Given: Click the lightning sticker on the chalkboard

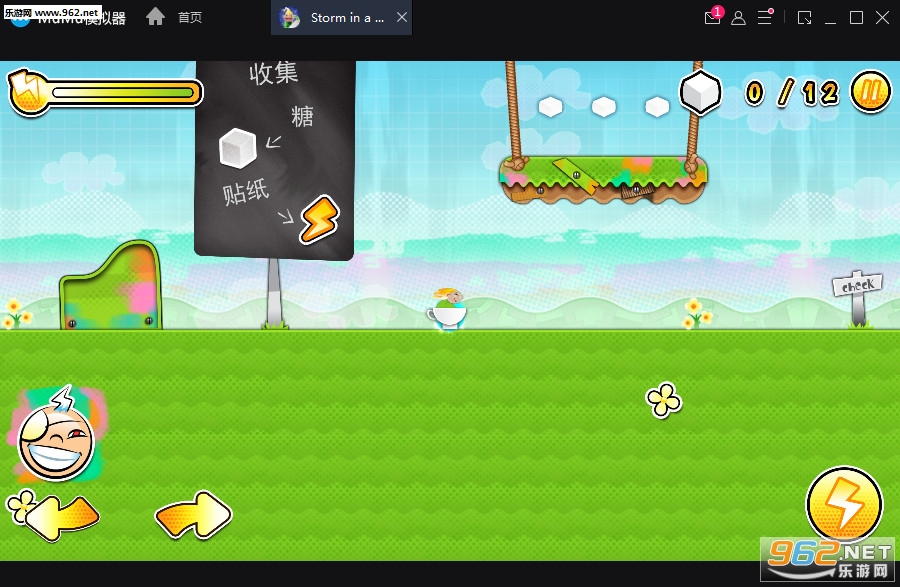Looking at the screenshot, I should [x=320, y=219].
